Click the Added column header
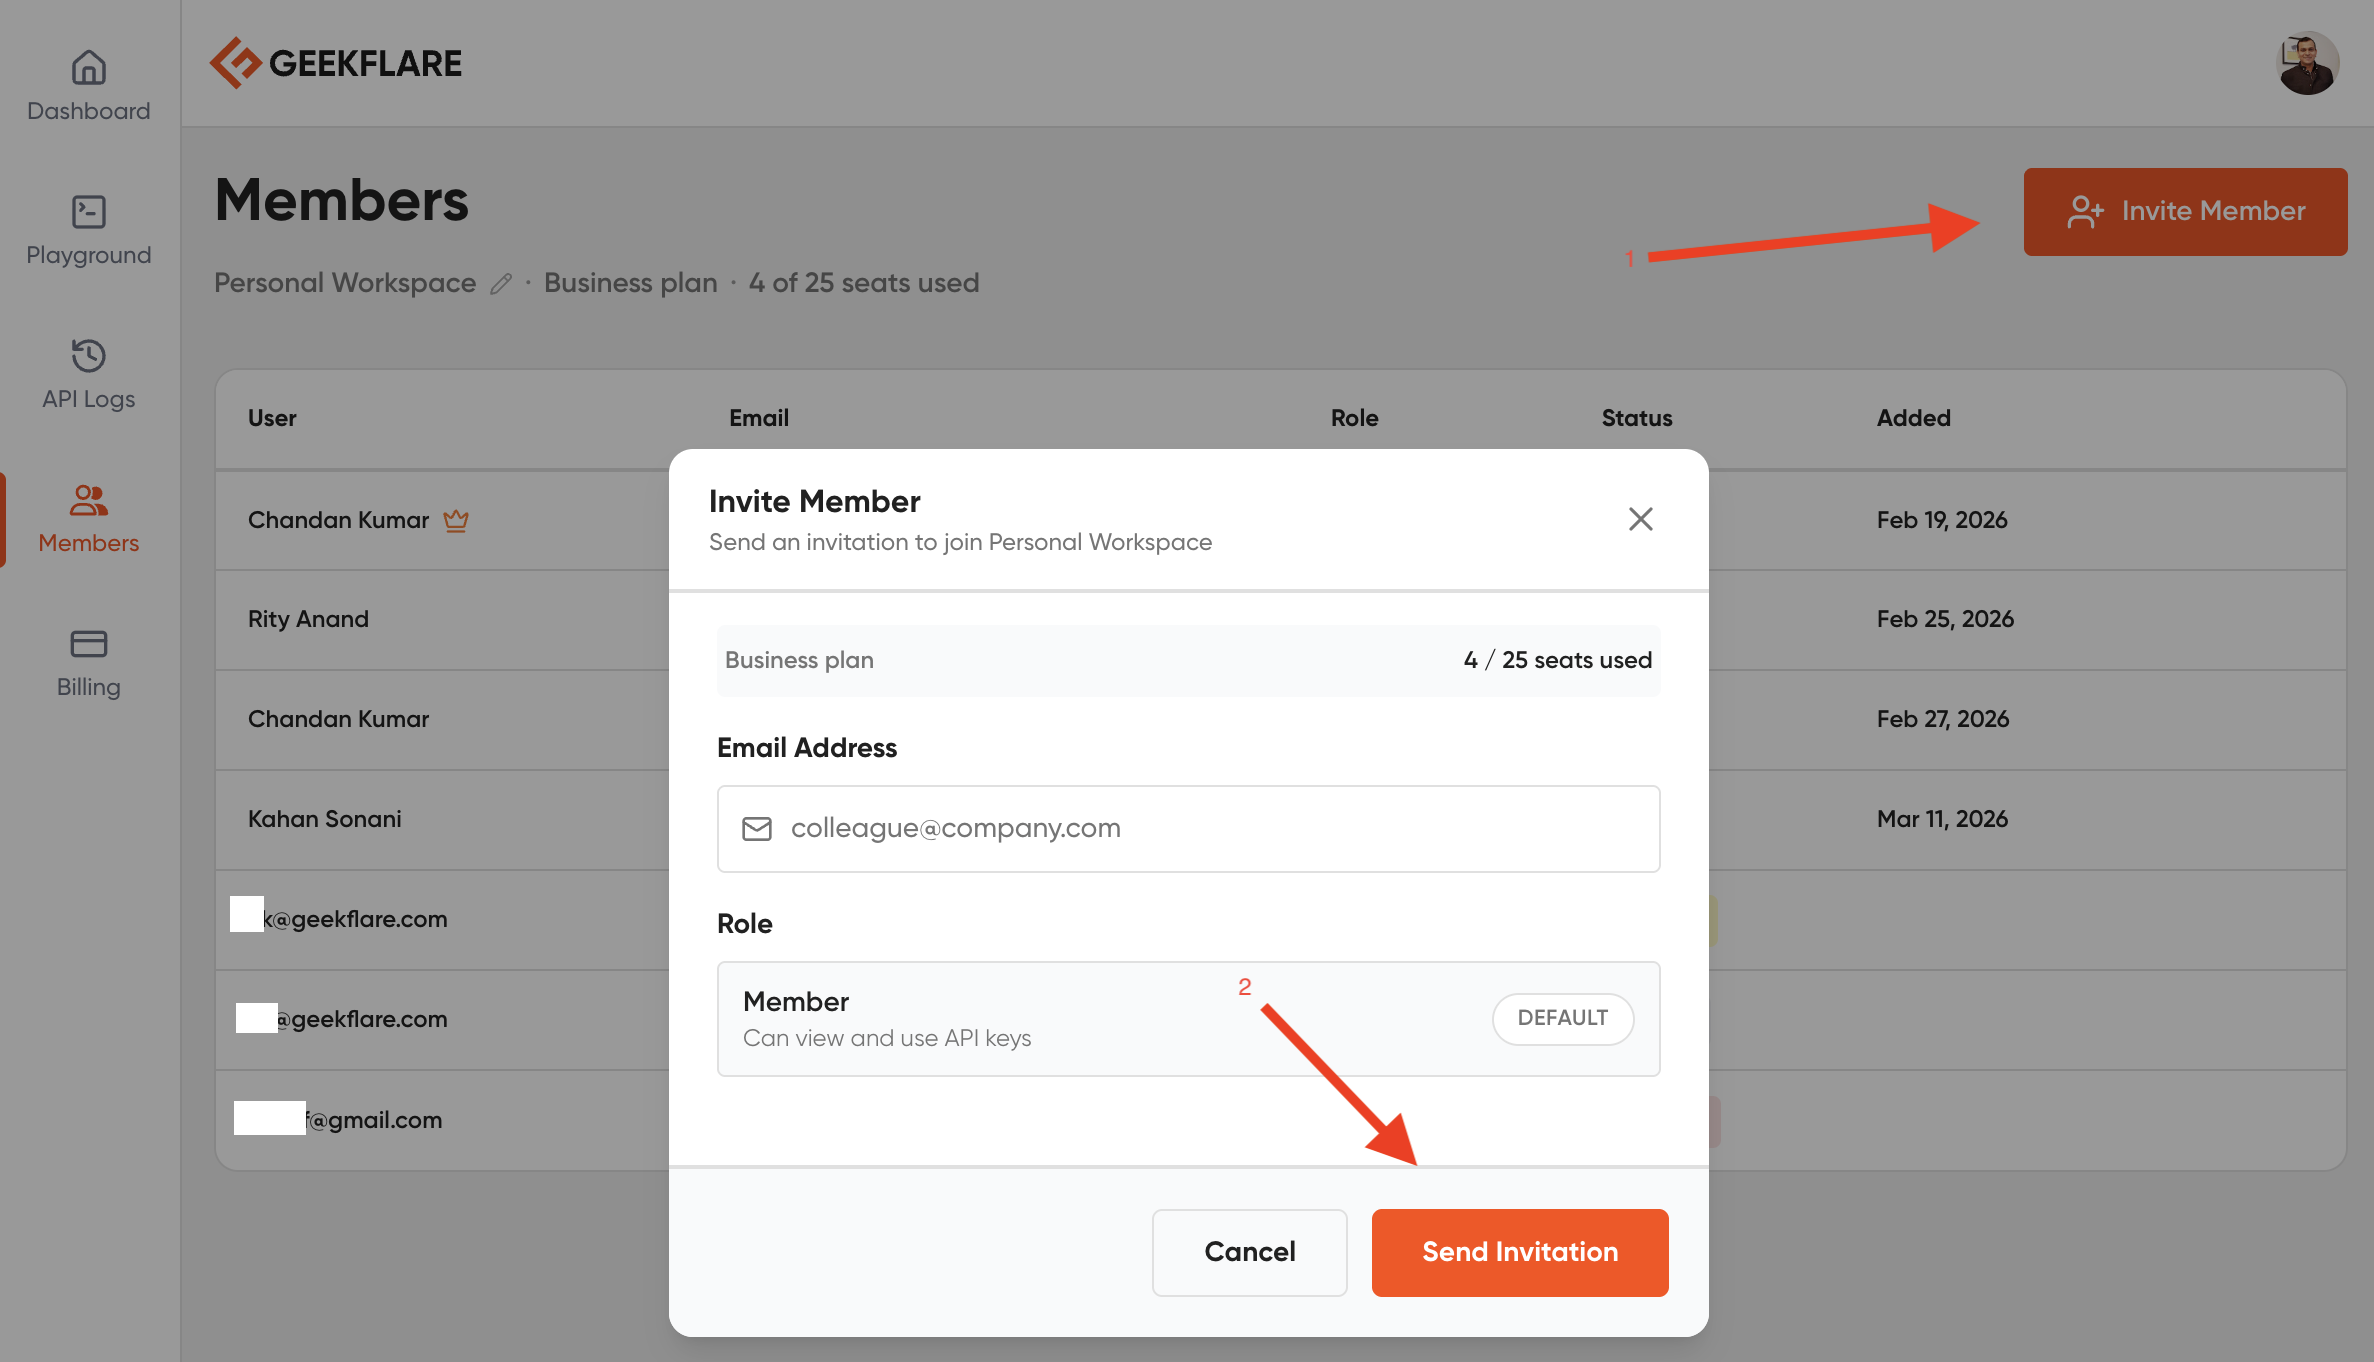2374x1362 pixels. click(1913, 418)
